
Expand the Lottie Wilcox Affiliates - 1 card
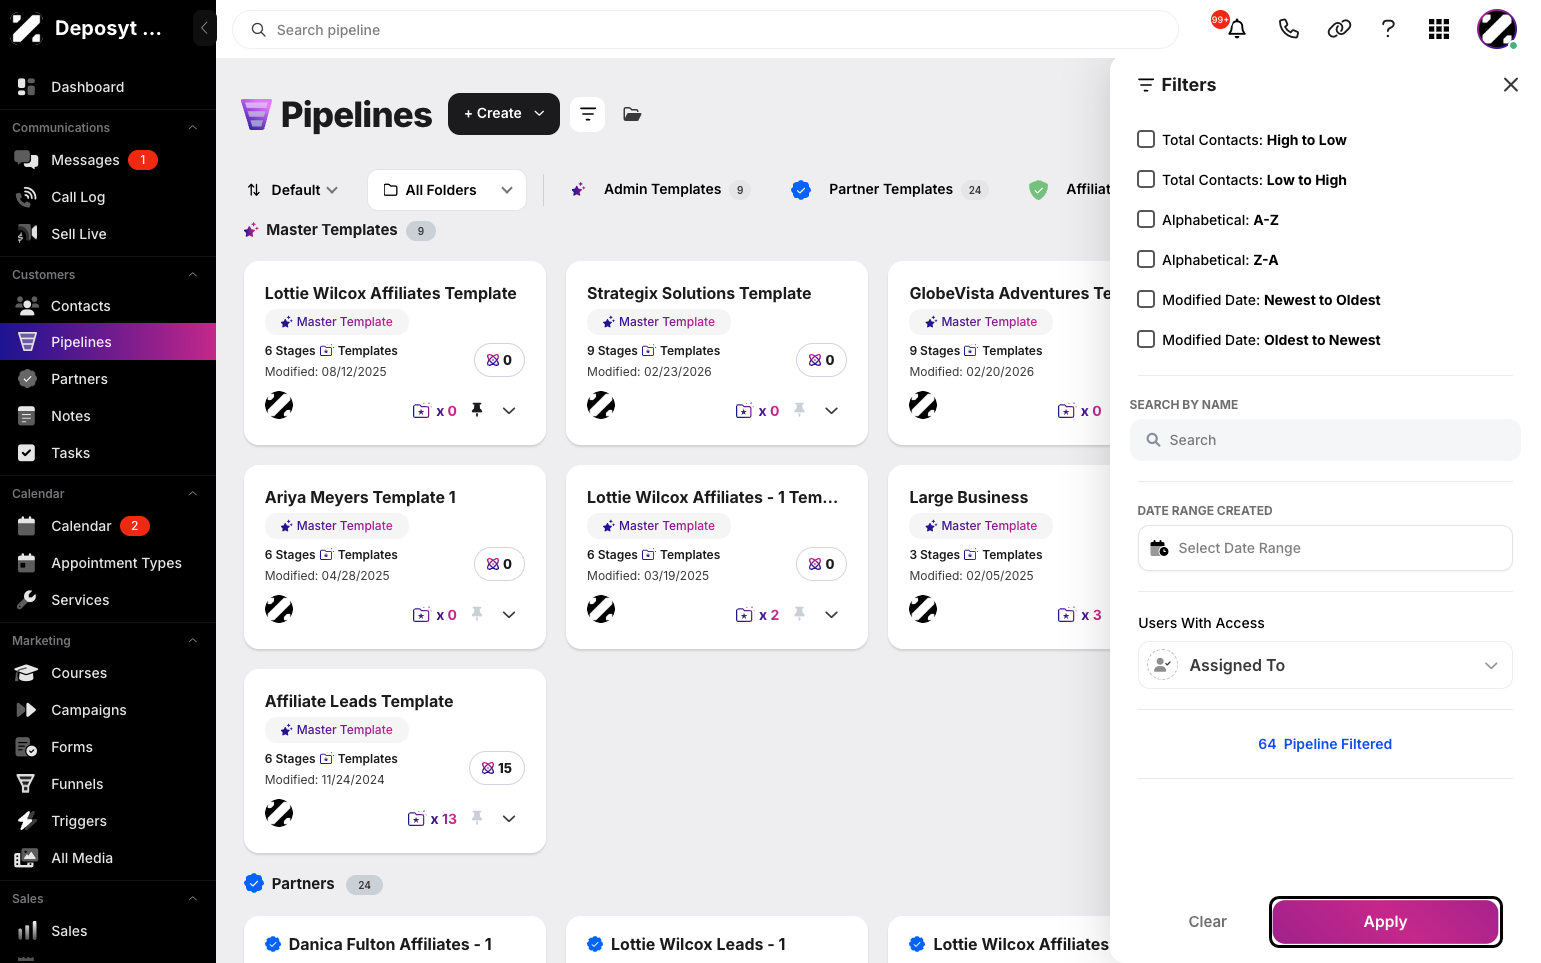831,614
